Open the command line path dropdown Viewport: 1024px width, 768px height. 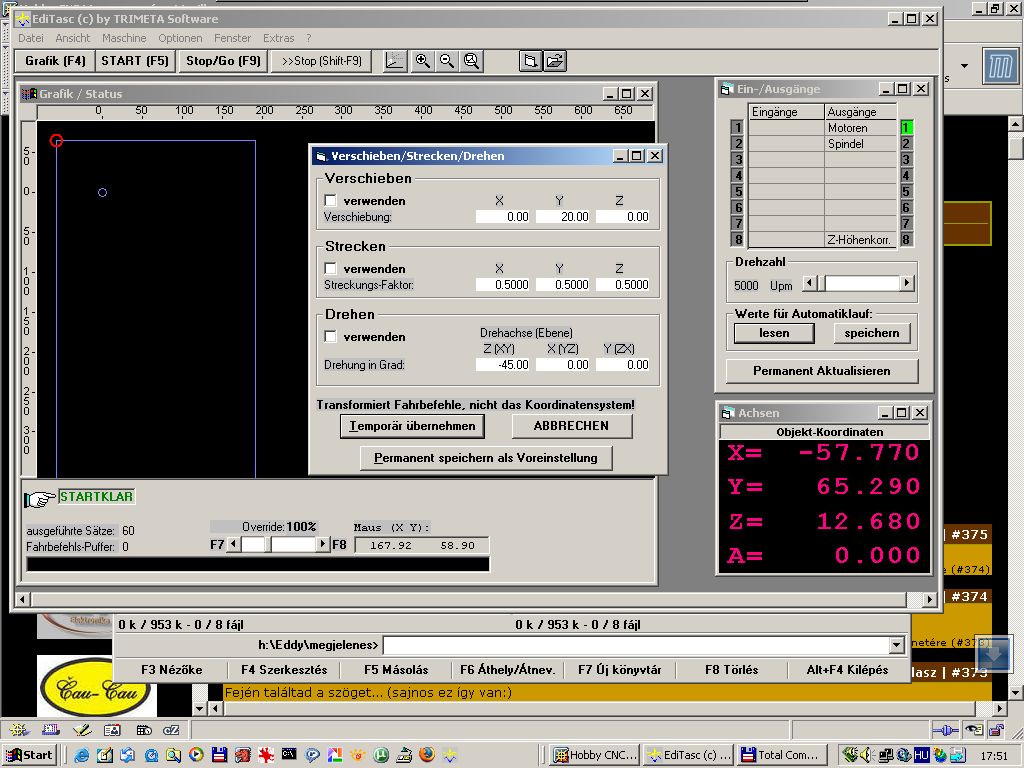point(896,645)
